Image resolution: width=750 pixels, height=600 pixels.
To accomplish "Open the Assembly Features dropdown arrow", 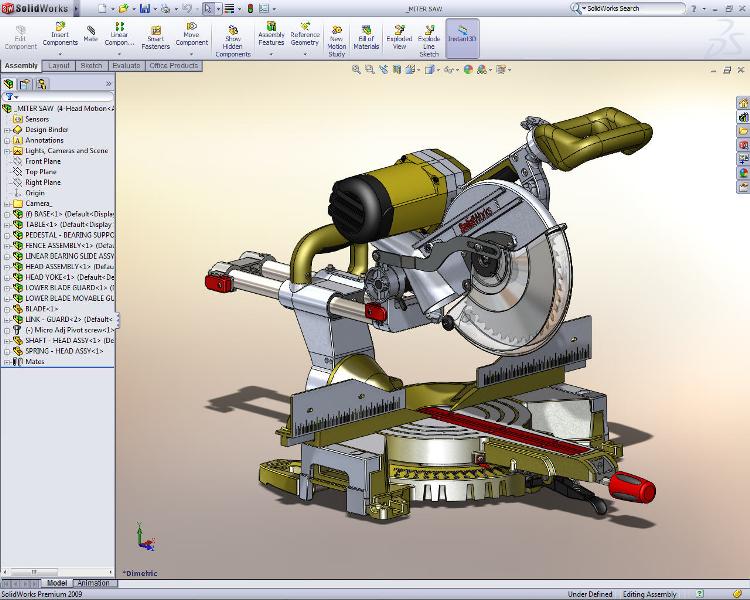I will point(271,54).
